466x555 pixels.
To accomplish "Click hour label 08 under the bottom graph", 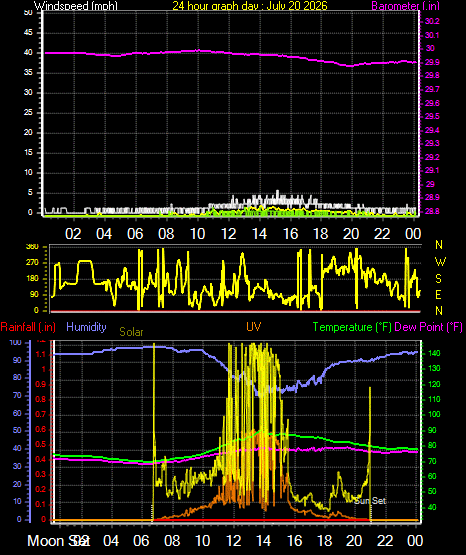I will 172,541.
